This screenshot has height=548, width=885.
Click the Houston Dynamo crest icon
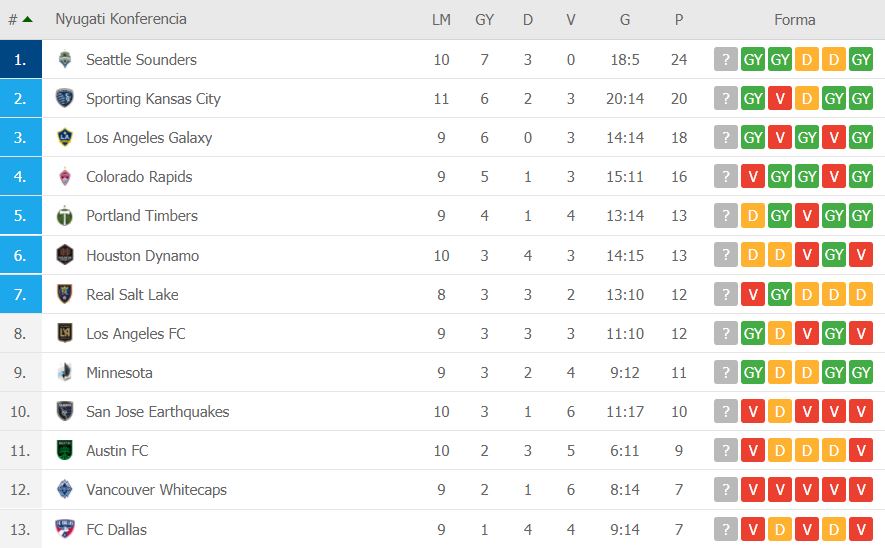65,255
